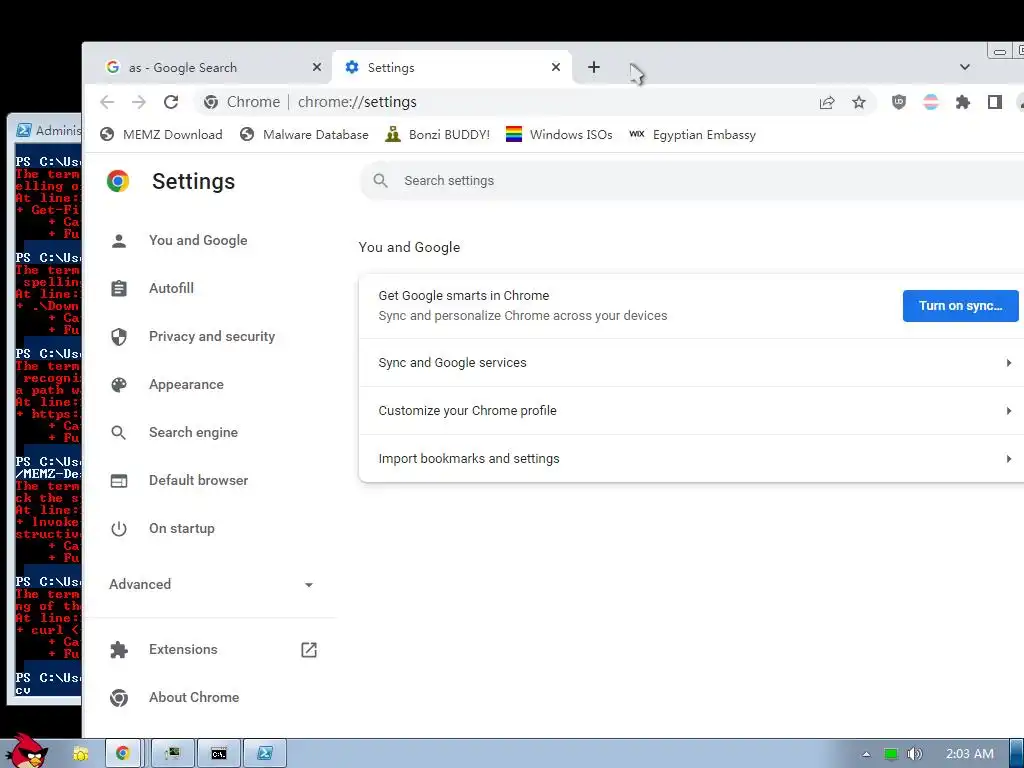Open the Egyptian Embassy bookmark
The image size is (1024, 768).
click(692, 135)
